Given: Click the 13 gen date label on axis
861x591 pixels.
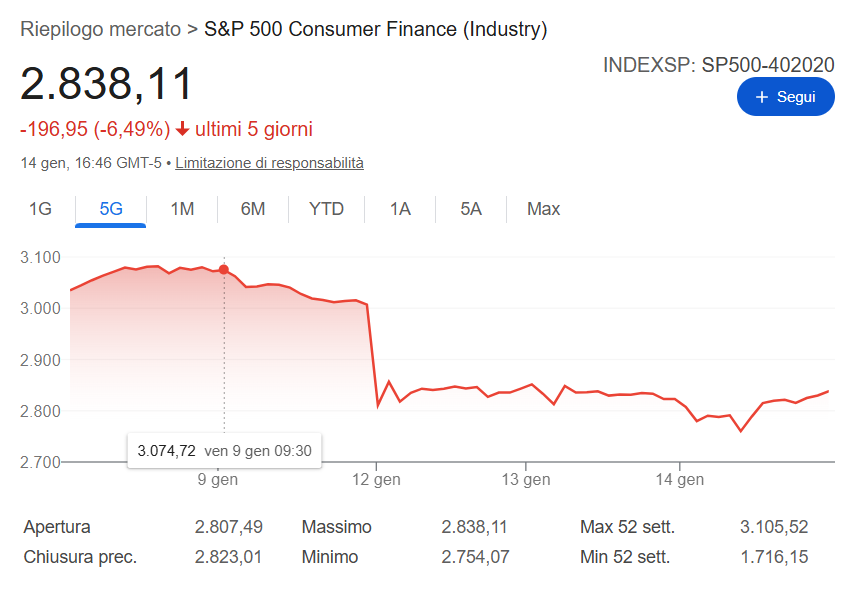Looking at the screenshot, I should coord(526,480).
